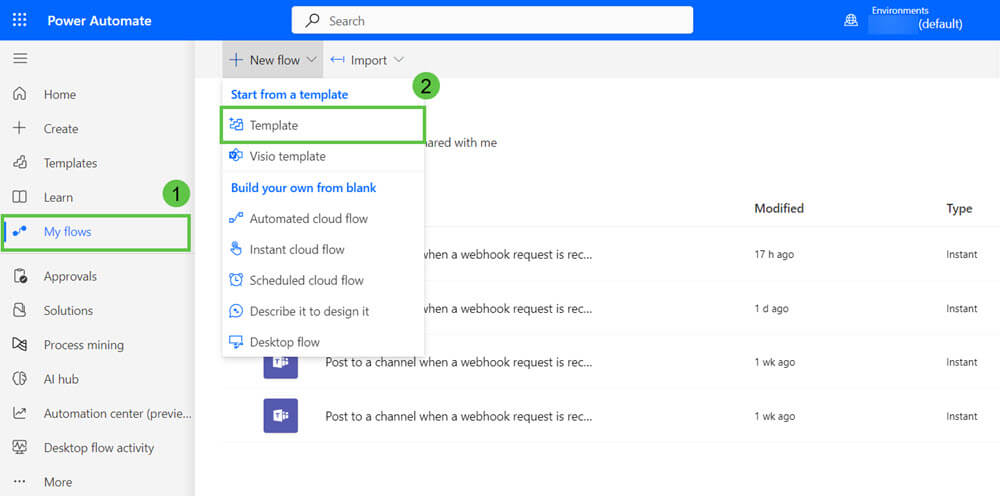
Task: Click the Visio template icon
Action: [x=236, y=156]
